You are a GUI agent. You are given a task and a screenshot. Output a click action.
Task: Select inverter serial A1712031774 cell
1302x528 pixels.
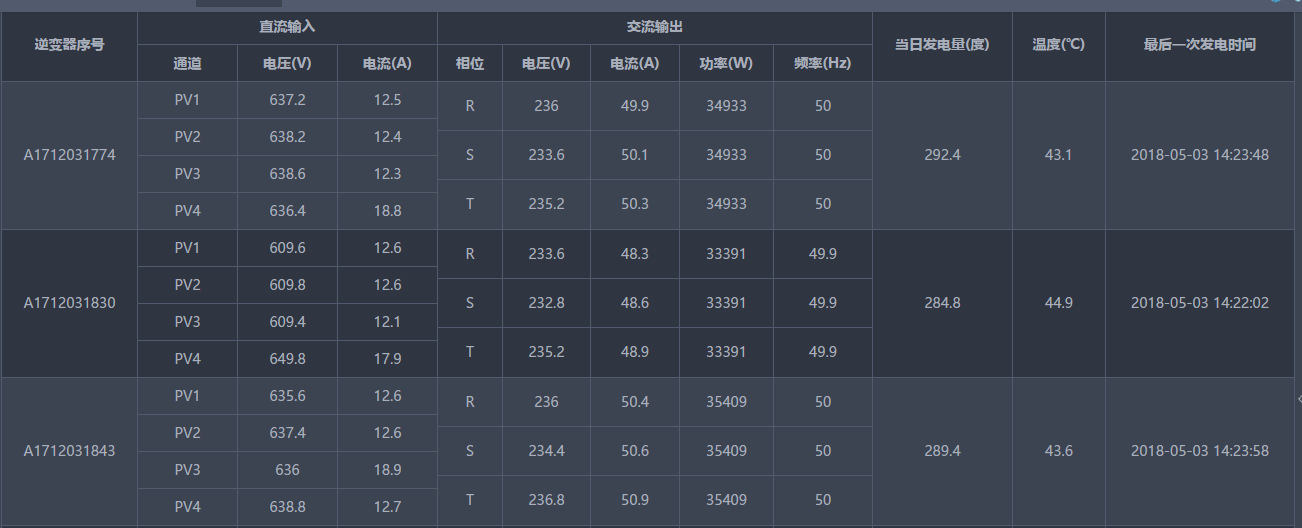(69, 155)
